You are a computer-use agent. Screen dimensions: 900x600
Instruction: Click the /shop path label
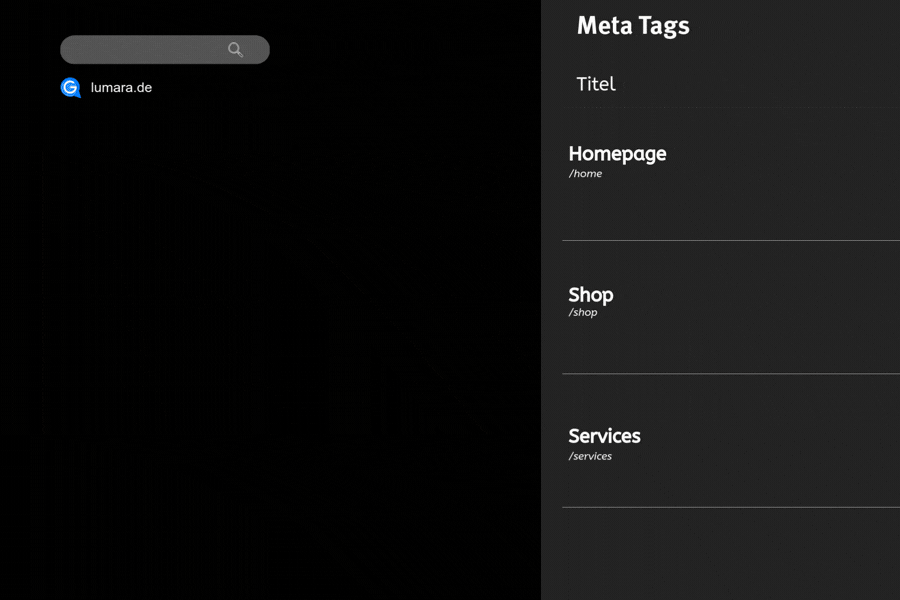tap(583, 311)
